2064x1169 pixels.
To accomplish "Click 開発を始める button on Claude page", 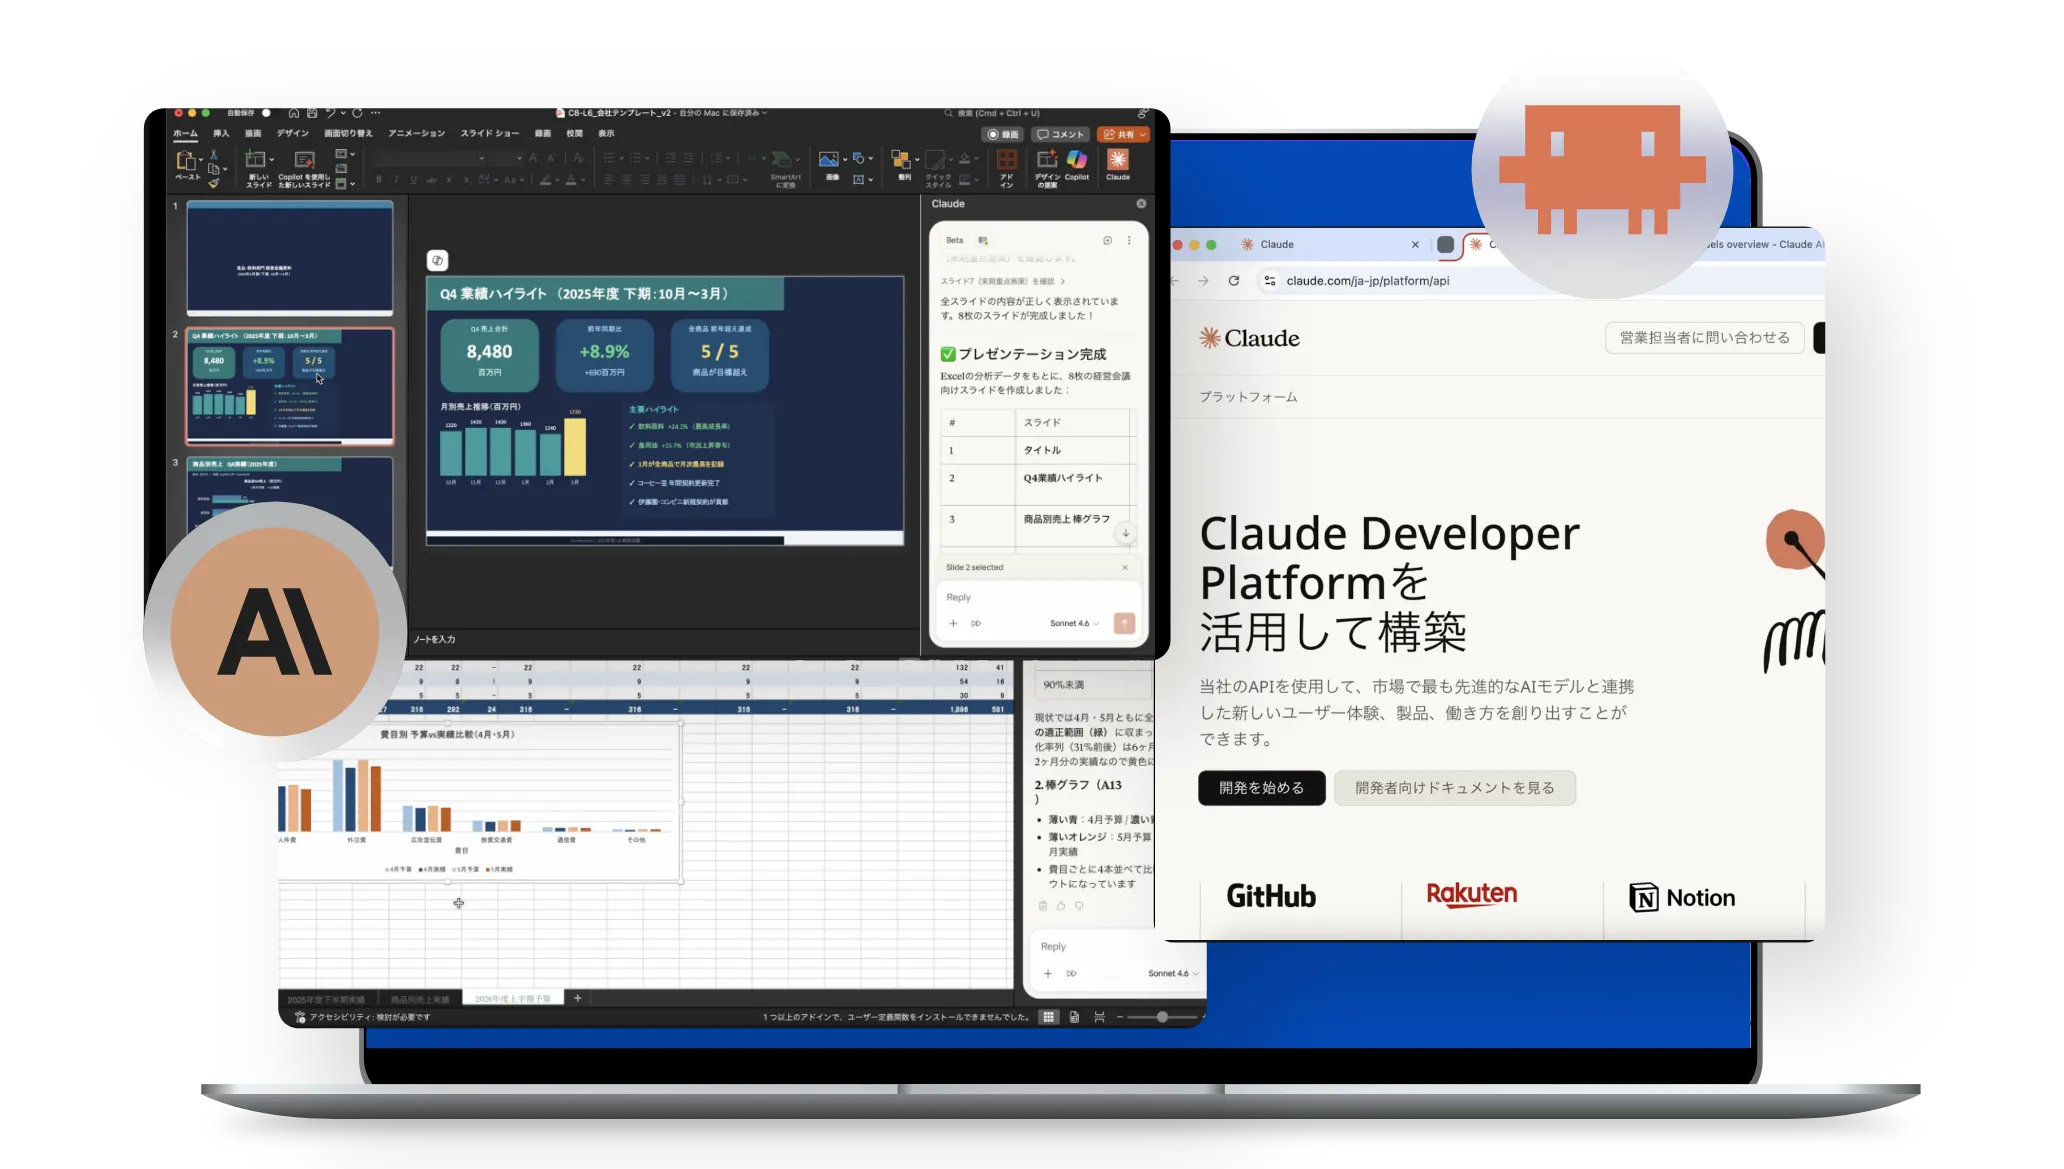I will 1261,788.
